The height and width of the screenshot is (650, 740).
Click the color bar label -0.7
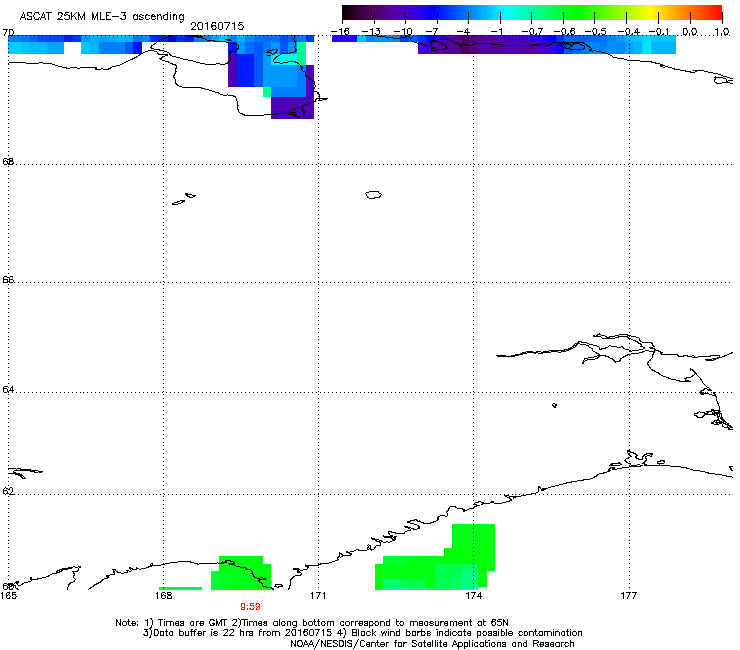pos(532,32)
